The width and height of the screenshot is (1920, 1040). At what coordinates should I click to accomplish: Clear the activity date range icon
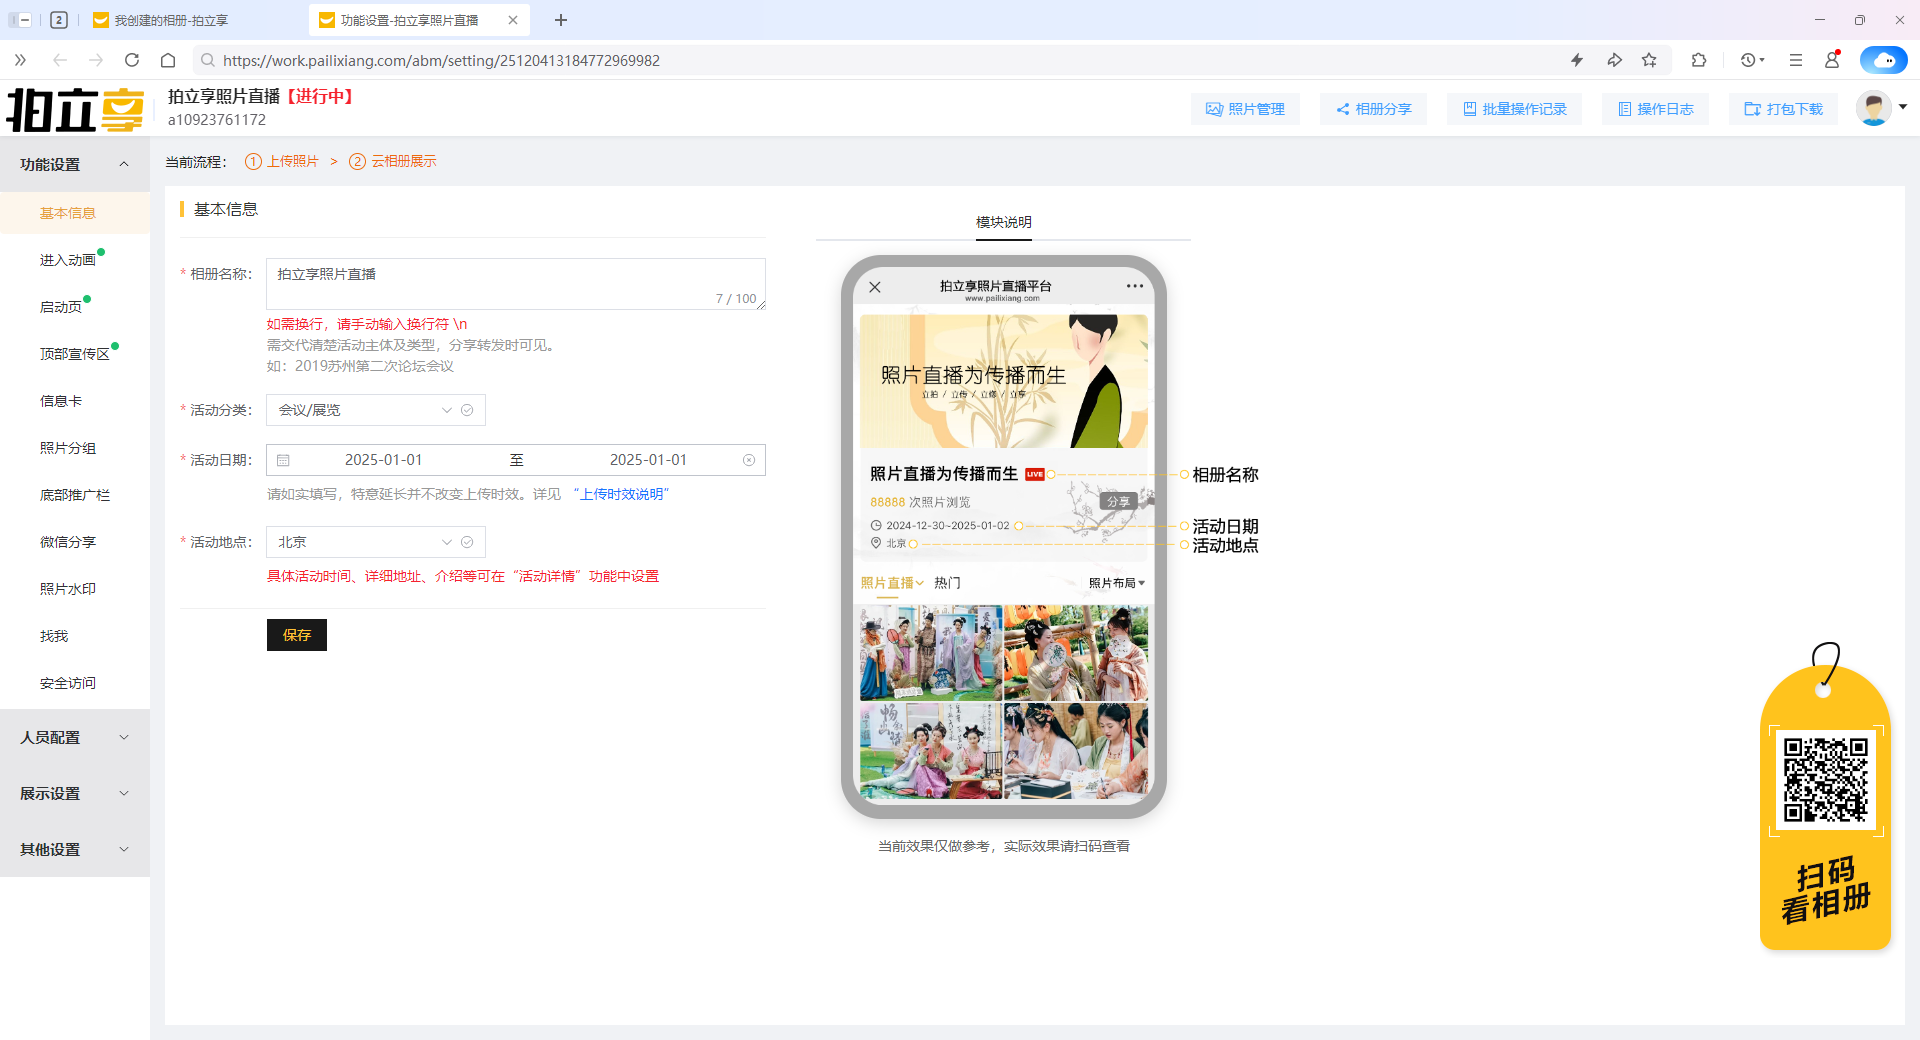pyautogui.click(x=749, y=460)
